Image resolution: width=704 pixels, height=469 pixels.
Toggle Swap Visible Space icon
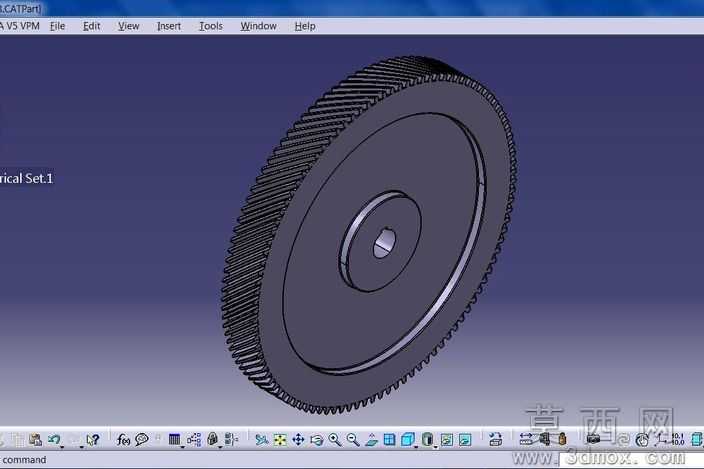[465, 440]
